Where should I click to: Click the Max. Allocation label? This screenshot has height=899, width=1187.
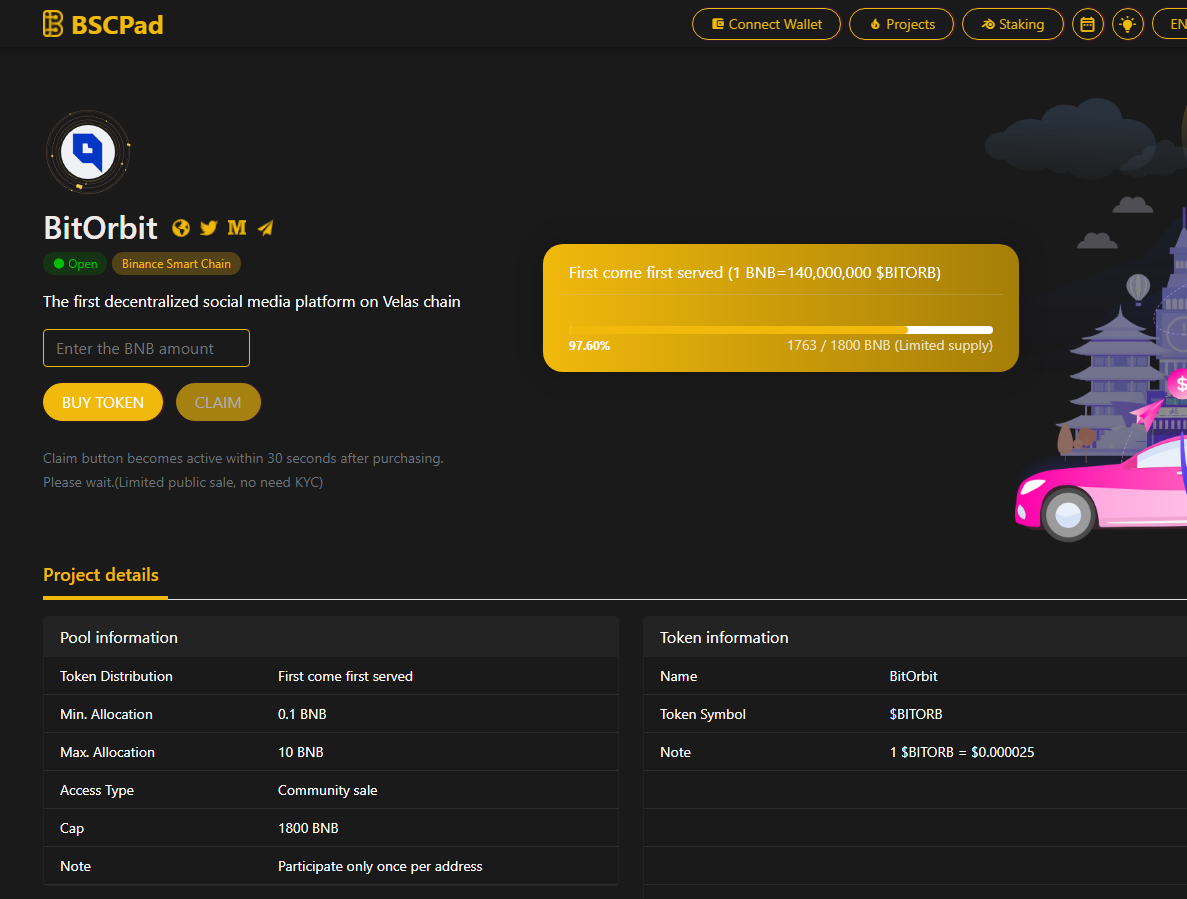coord(107,752)
